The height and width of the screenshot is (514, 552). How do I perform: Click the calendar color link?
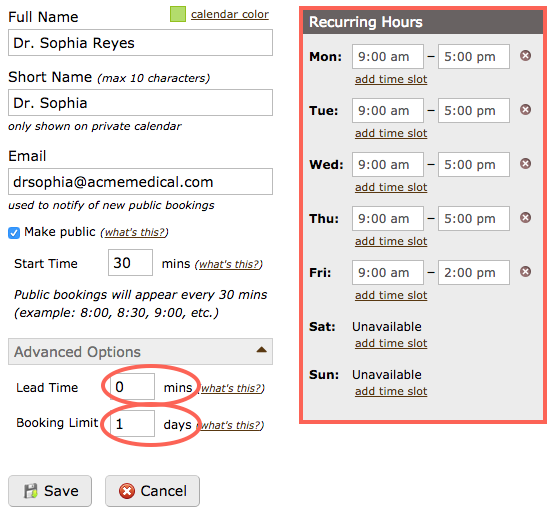click(x=230, y=14)
